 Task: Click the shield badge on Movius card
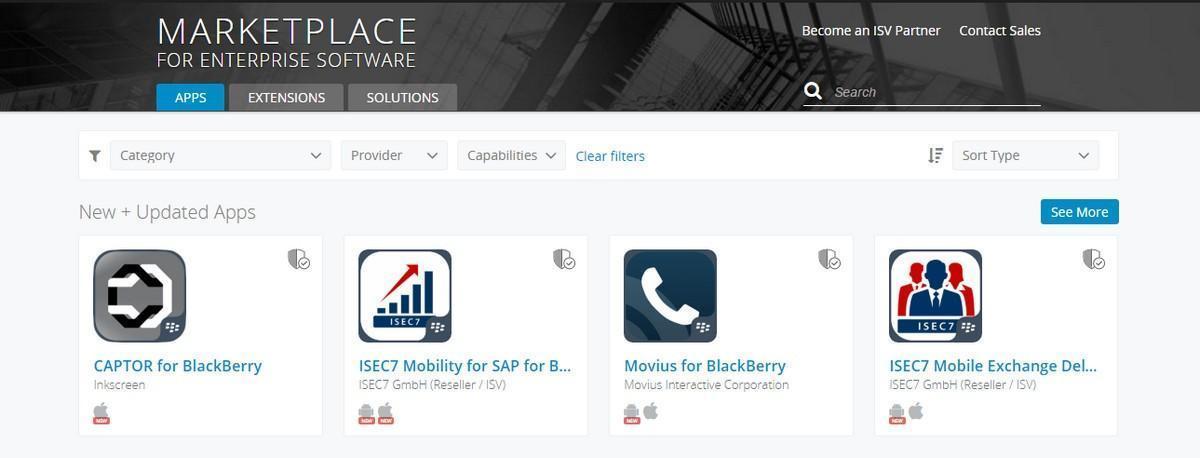pyautogui.click(x=829, y=260)
